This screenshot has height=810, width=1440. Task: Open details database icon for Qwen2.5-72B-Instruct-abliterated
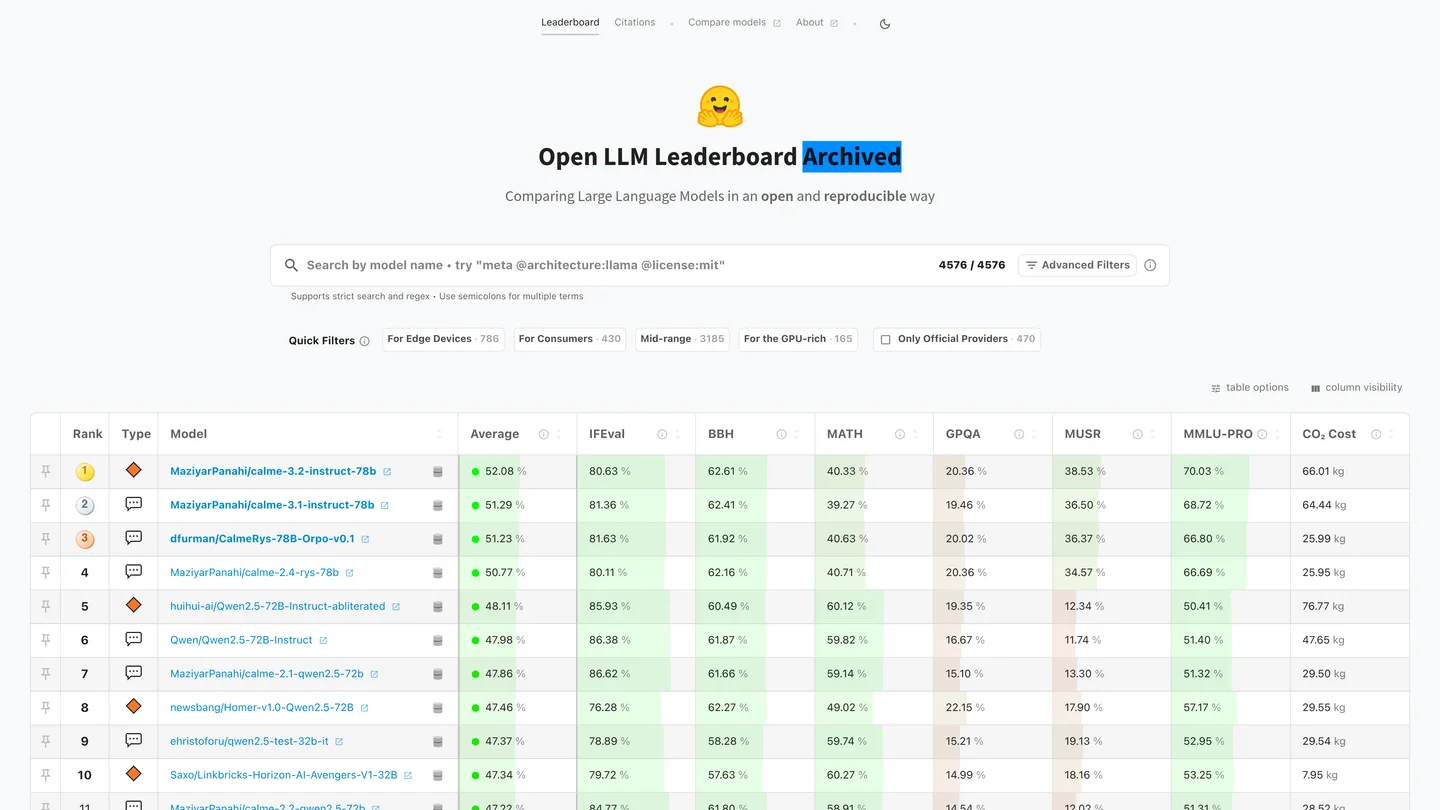[437, 607]
